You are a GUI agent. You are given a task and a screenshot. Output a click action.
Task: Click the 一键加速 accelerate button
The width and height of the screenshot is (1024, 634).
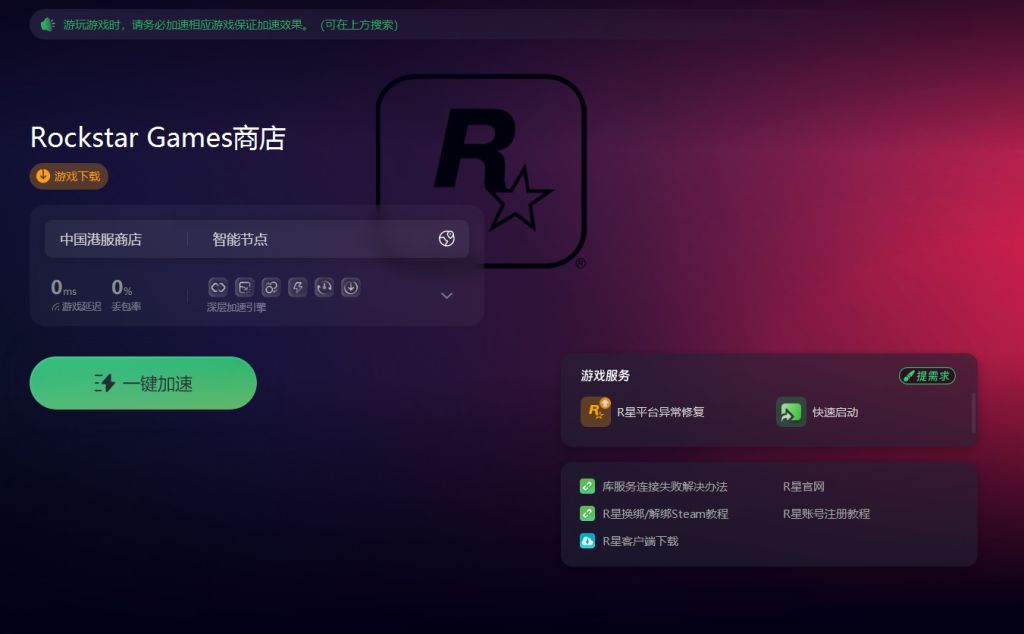[143, 383]
